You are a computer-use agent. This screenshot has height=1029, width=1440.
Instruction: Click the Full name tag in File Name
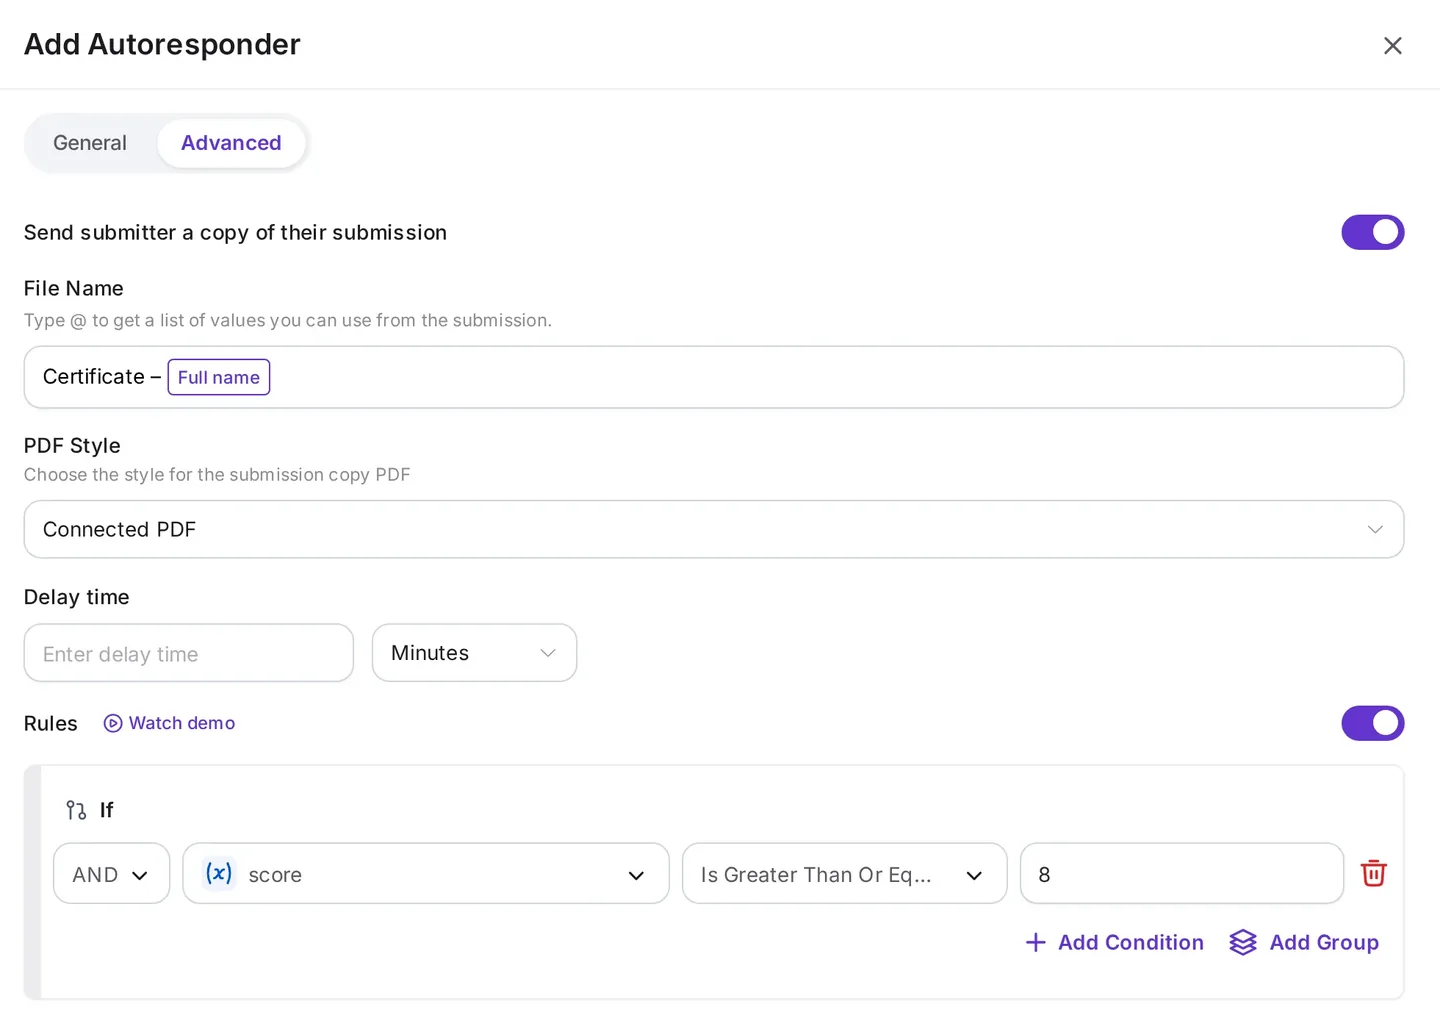219,377
